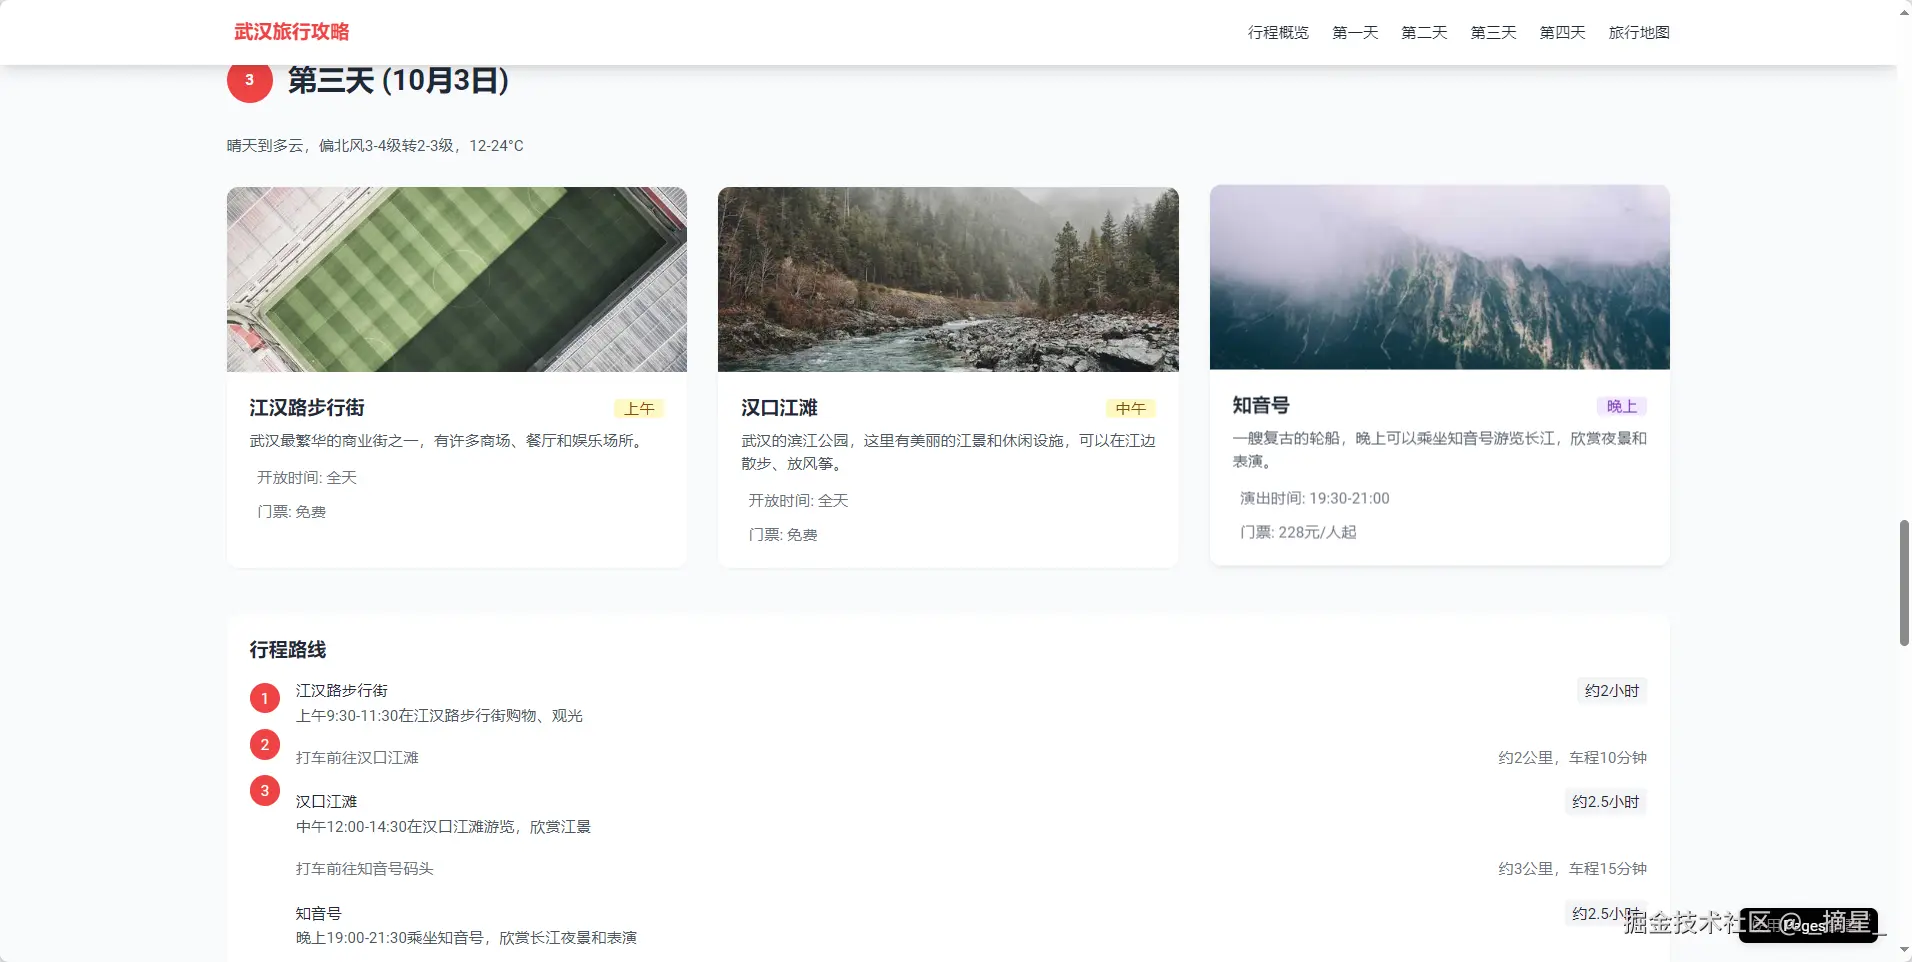Image resolution: width=1912 pixels, height=962 pixels.
Task: Click the 上午 time tag
Action: (x=639, y=409)
